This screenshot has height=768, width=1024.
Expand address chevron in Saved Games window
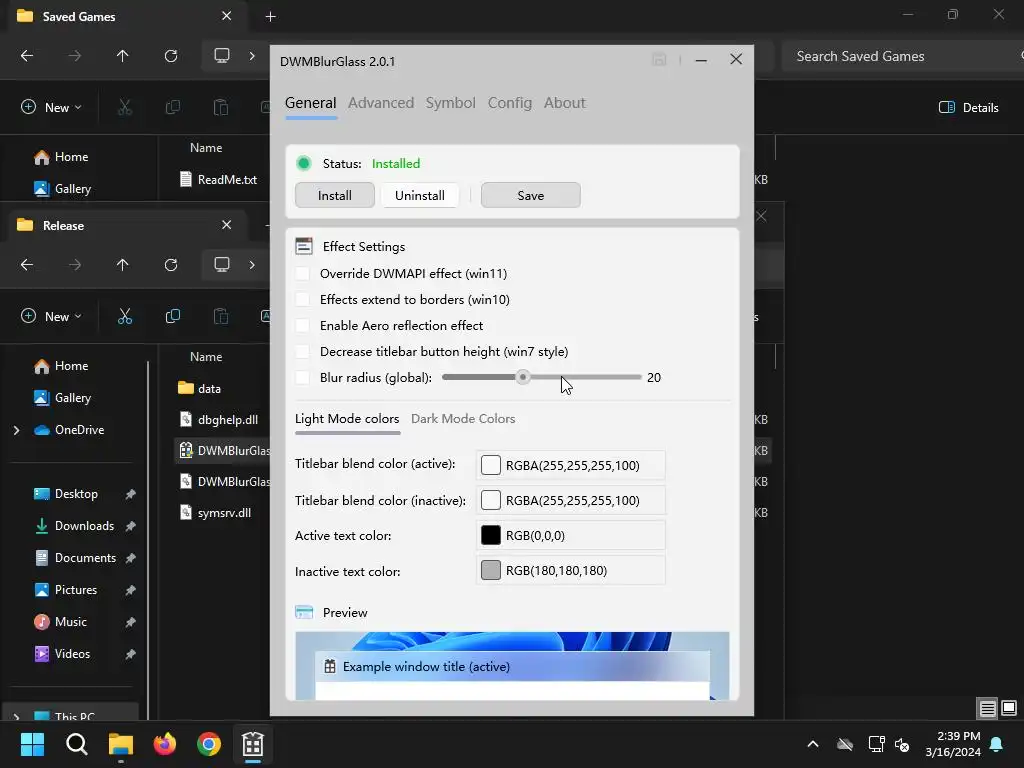(x=252, y=56)
